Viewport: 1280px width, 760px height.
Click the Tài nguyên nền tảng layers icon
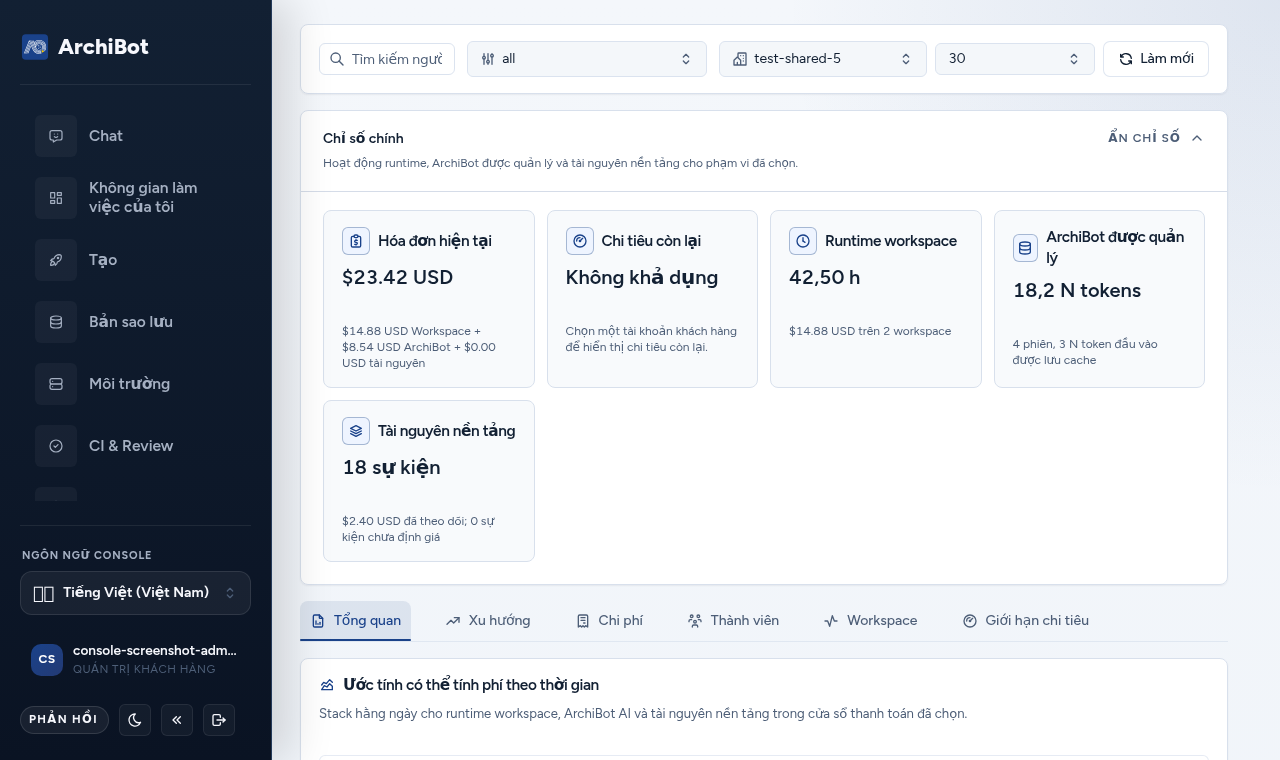pos(356,431)
